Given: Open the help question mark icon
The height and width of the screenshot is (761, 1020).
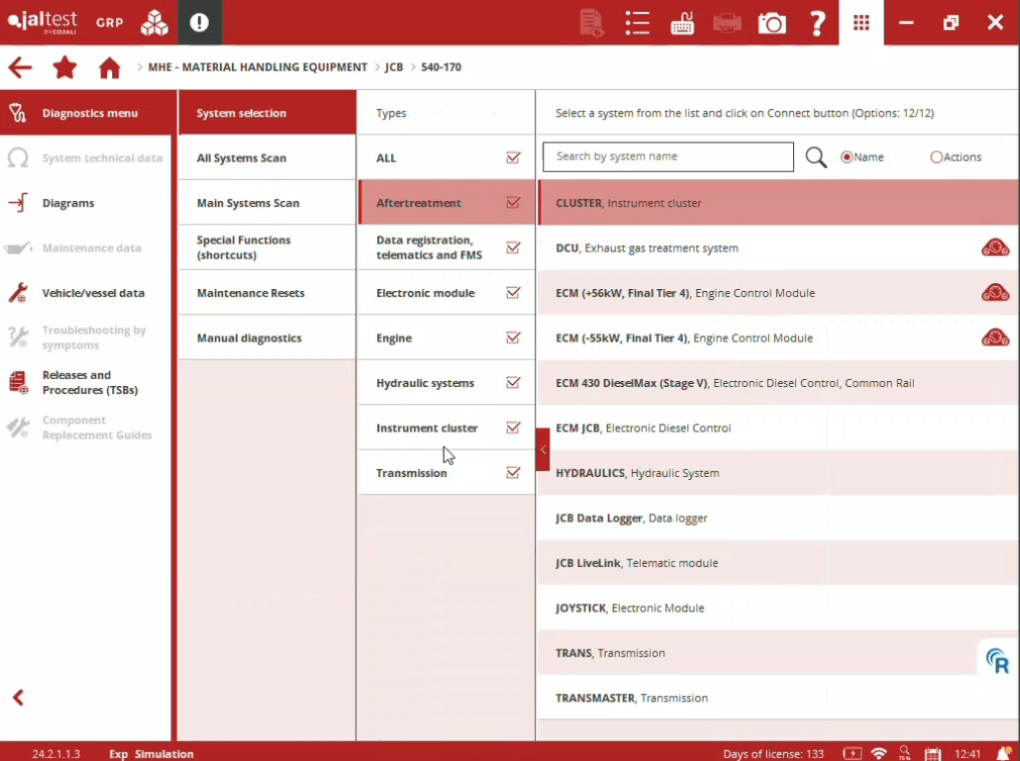Looking at the screenshot, I should [817, 23].
